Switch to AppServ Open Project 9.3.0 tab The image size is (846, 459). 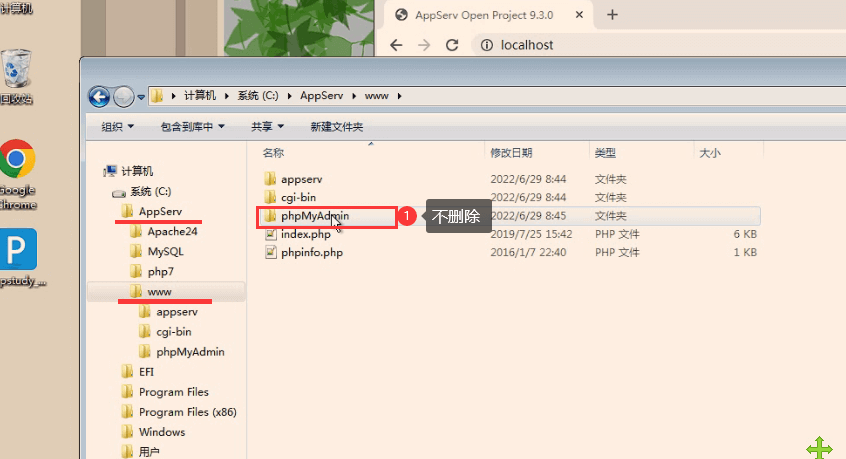pyautogui.click(x=484, y=15)
